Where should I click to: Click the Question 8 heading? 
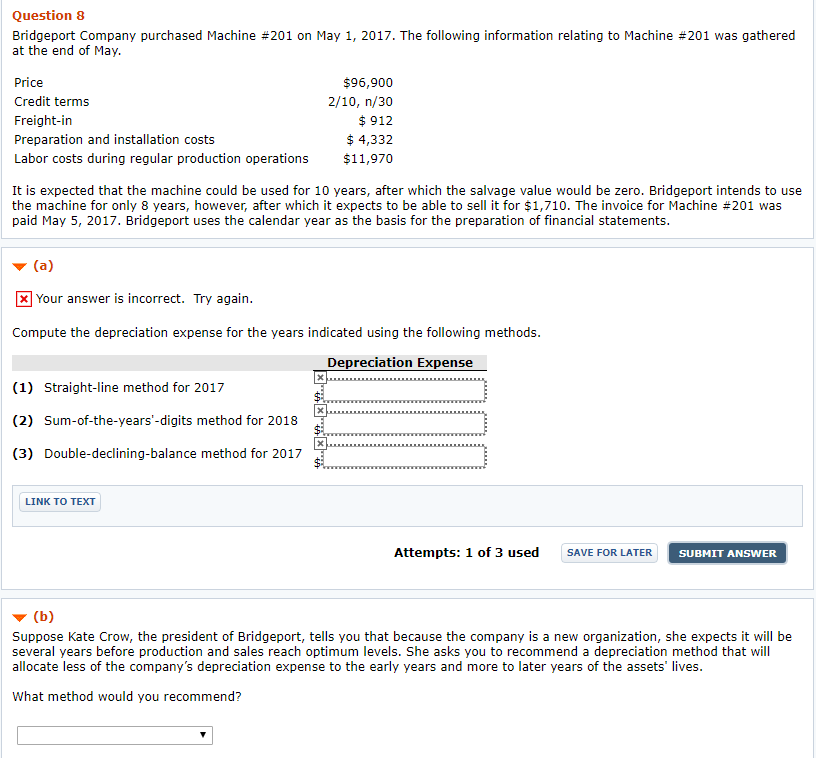pos(46,15)
